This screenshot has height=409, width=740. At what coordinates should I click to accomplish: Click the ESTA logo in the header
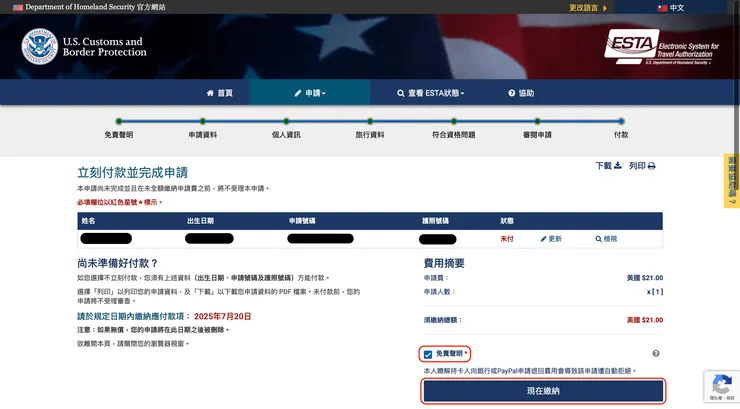[x=662, y=47]
